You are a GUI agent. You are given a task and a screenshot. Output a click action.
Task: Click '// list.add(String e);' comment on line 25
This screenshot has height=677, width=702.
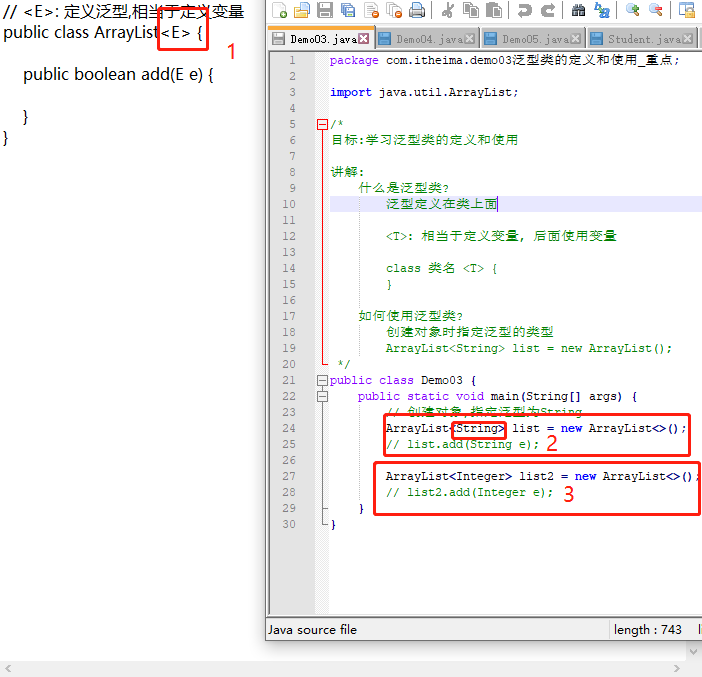[462, 445]
